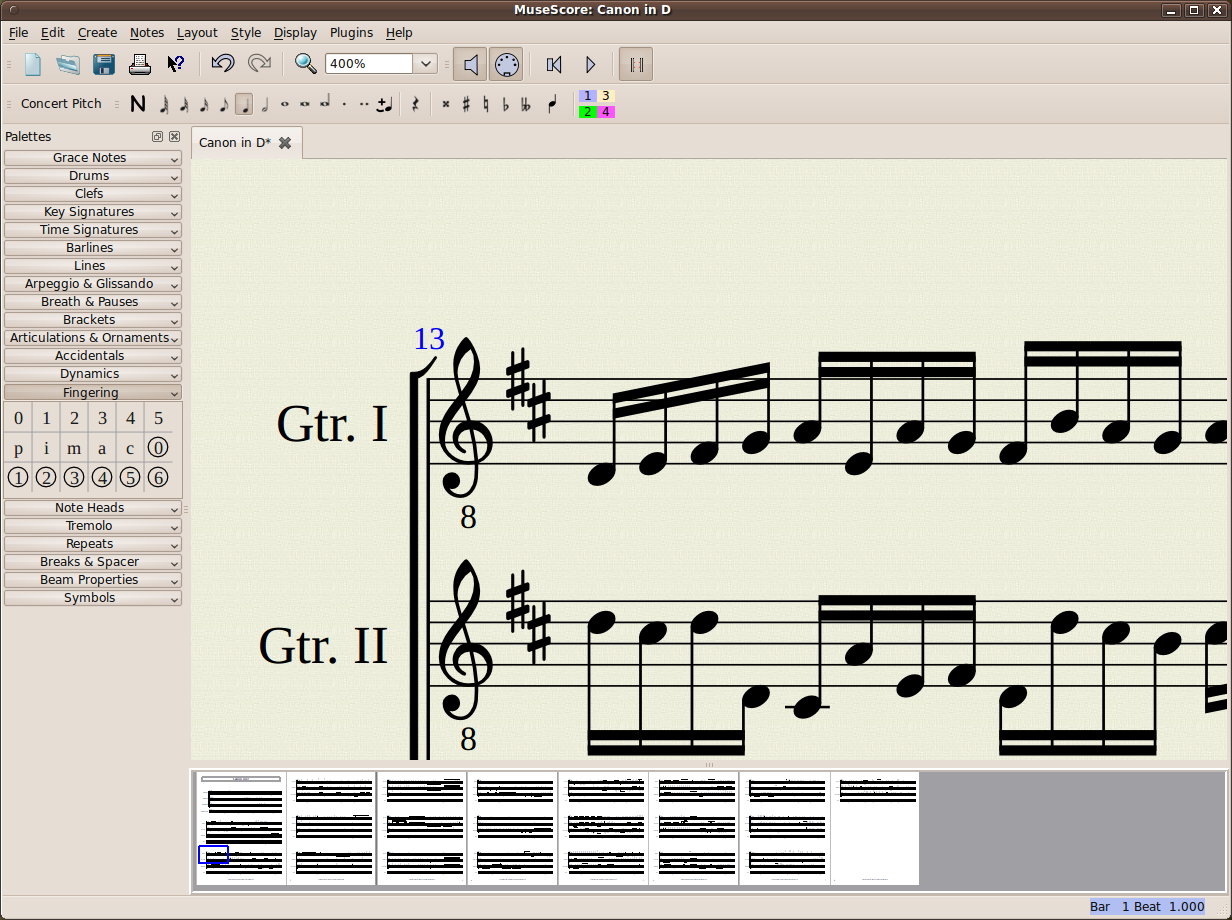This screenshot has width=1232, height=920.
Task: Select the rest input icon
Action: [x=413, y=103]
